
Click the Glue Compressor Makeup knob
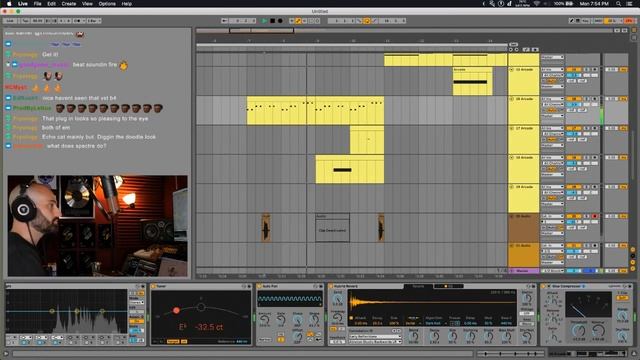[598, 331]
